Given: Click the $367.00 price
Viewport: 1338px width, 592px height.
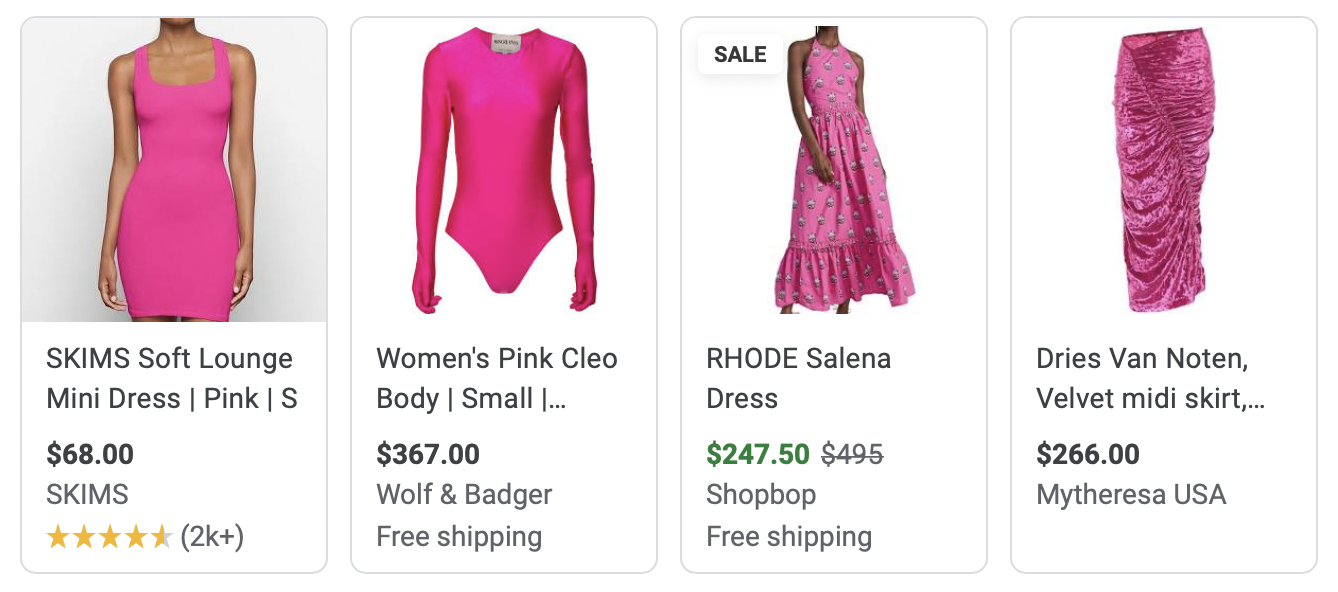Looking at the screenshot, I should [428, 454].
